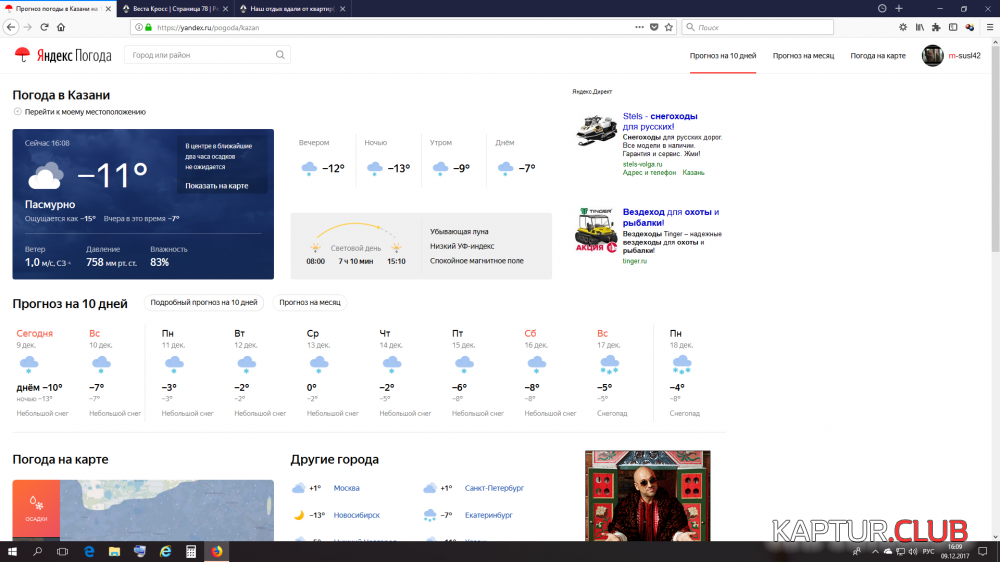Click the m-susl42 username

tap(964, 55)
